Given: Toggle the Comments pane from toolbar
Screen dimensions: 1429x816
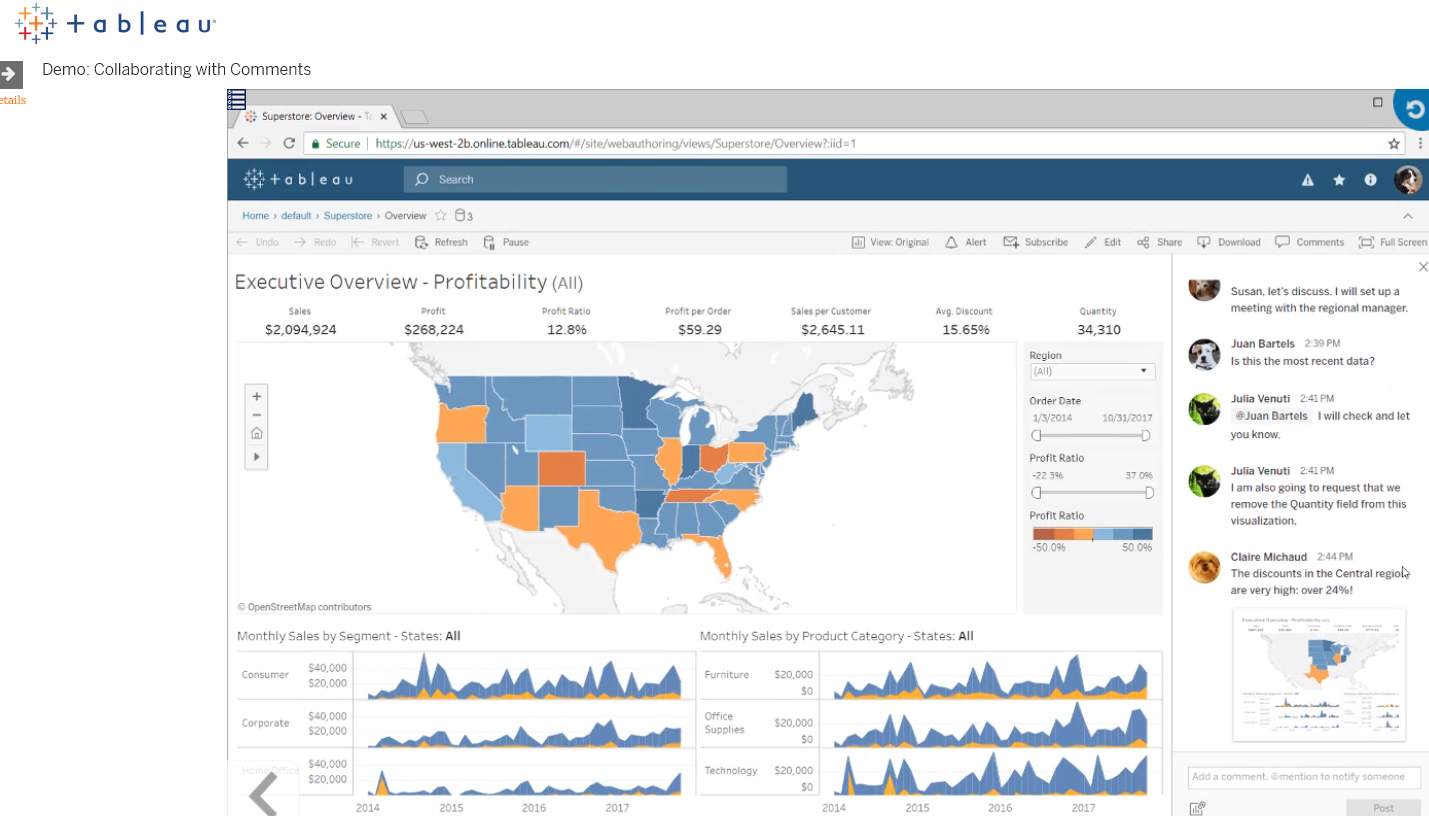Looking at the screenshot, I should click(x=1310, y=242).
